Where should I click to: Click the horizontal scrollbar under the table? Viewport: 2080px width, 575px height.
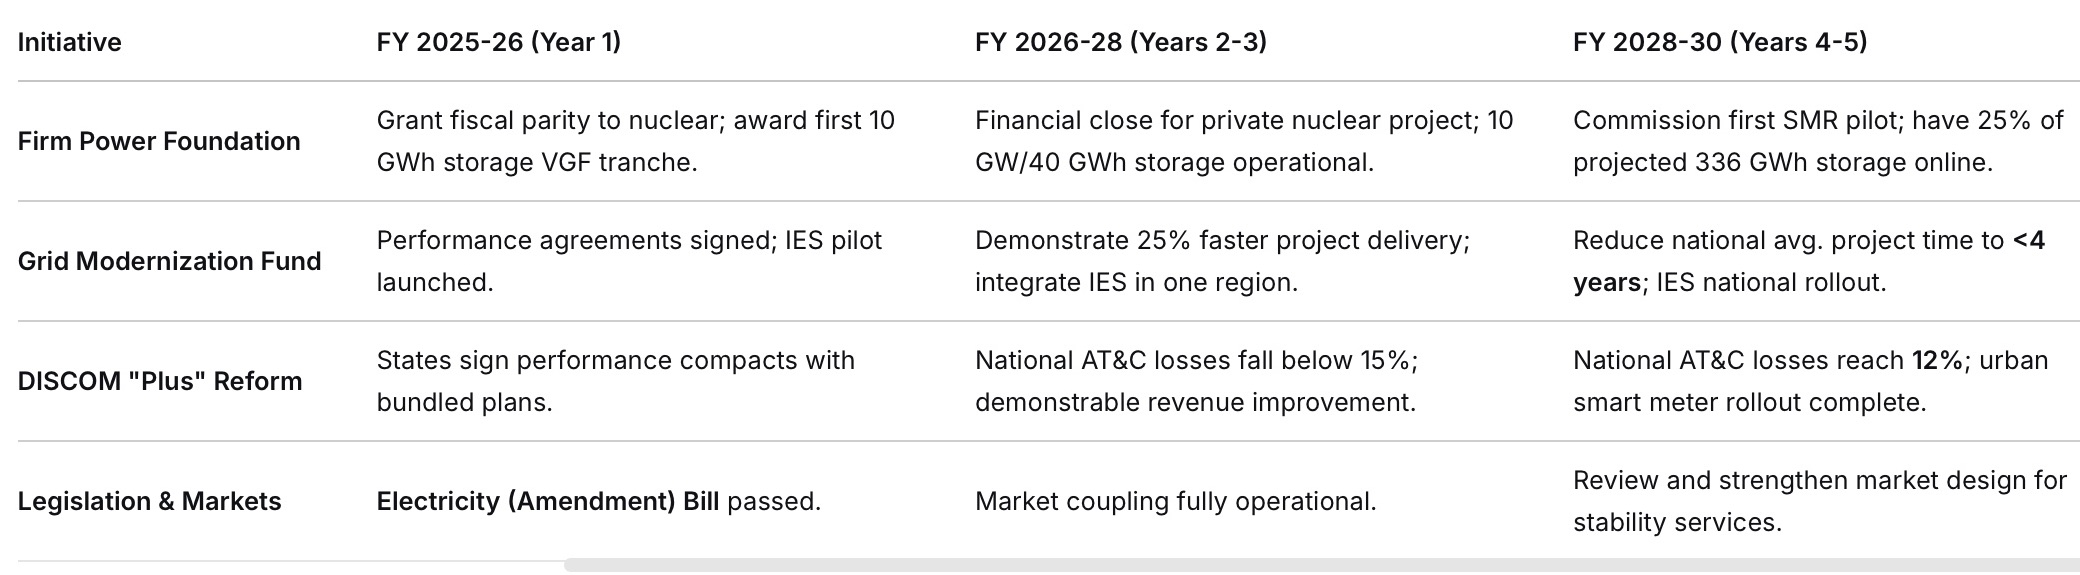(x=1320, y=565)
